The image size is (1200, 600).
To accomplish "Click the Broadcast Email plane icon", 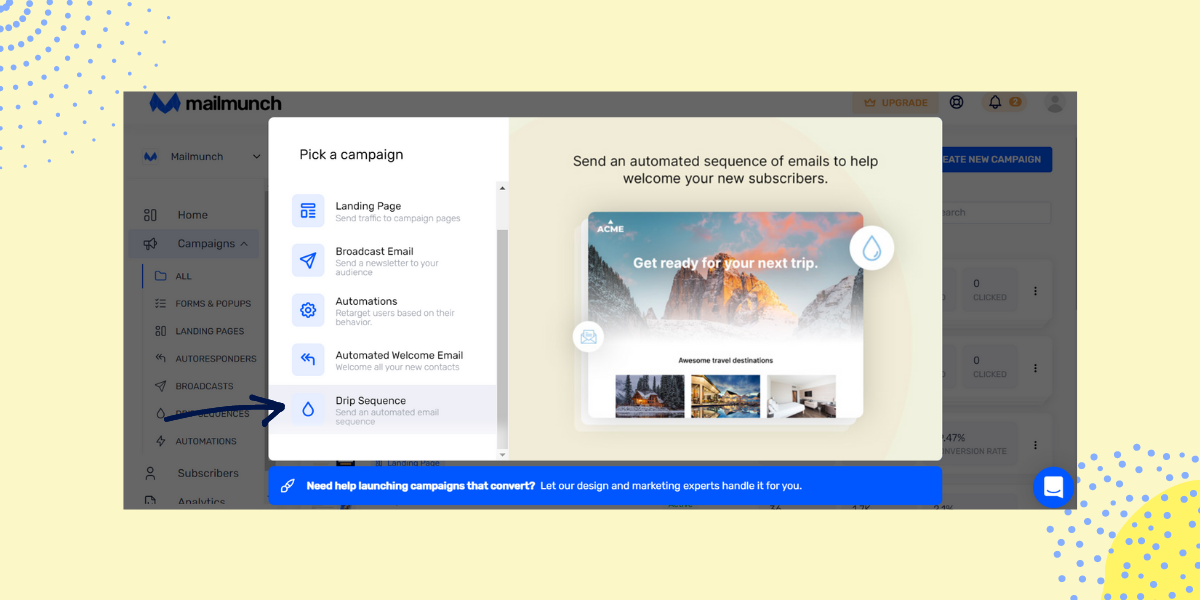I will [x=308, y=260].
